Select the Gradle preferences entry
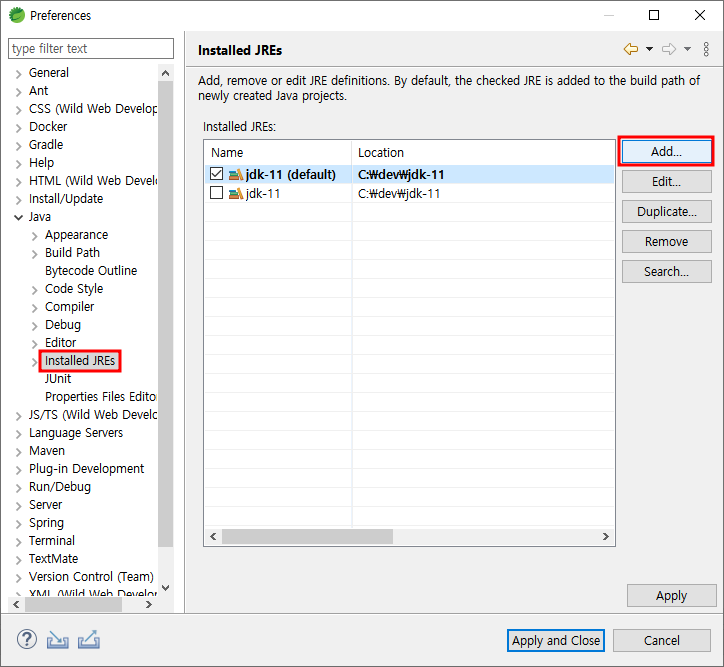The width and height of the screenshot is (724, 667). click(46, 144)
